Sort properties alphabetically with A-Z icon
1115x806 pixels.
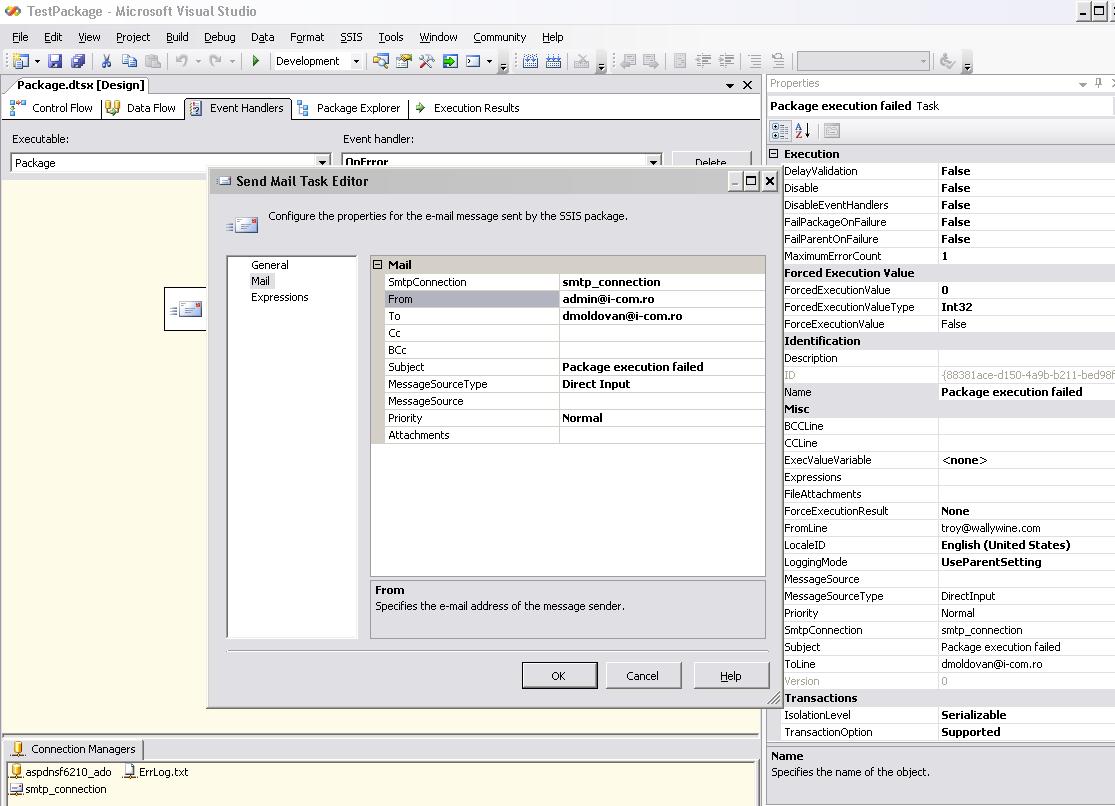tap(802, 131)
